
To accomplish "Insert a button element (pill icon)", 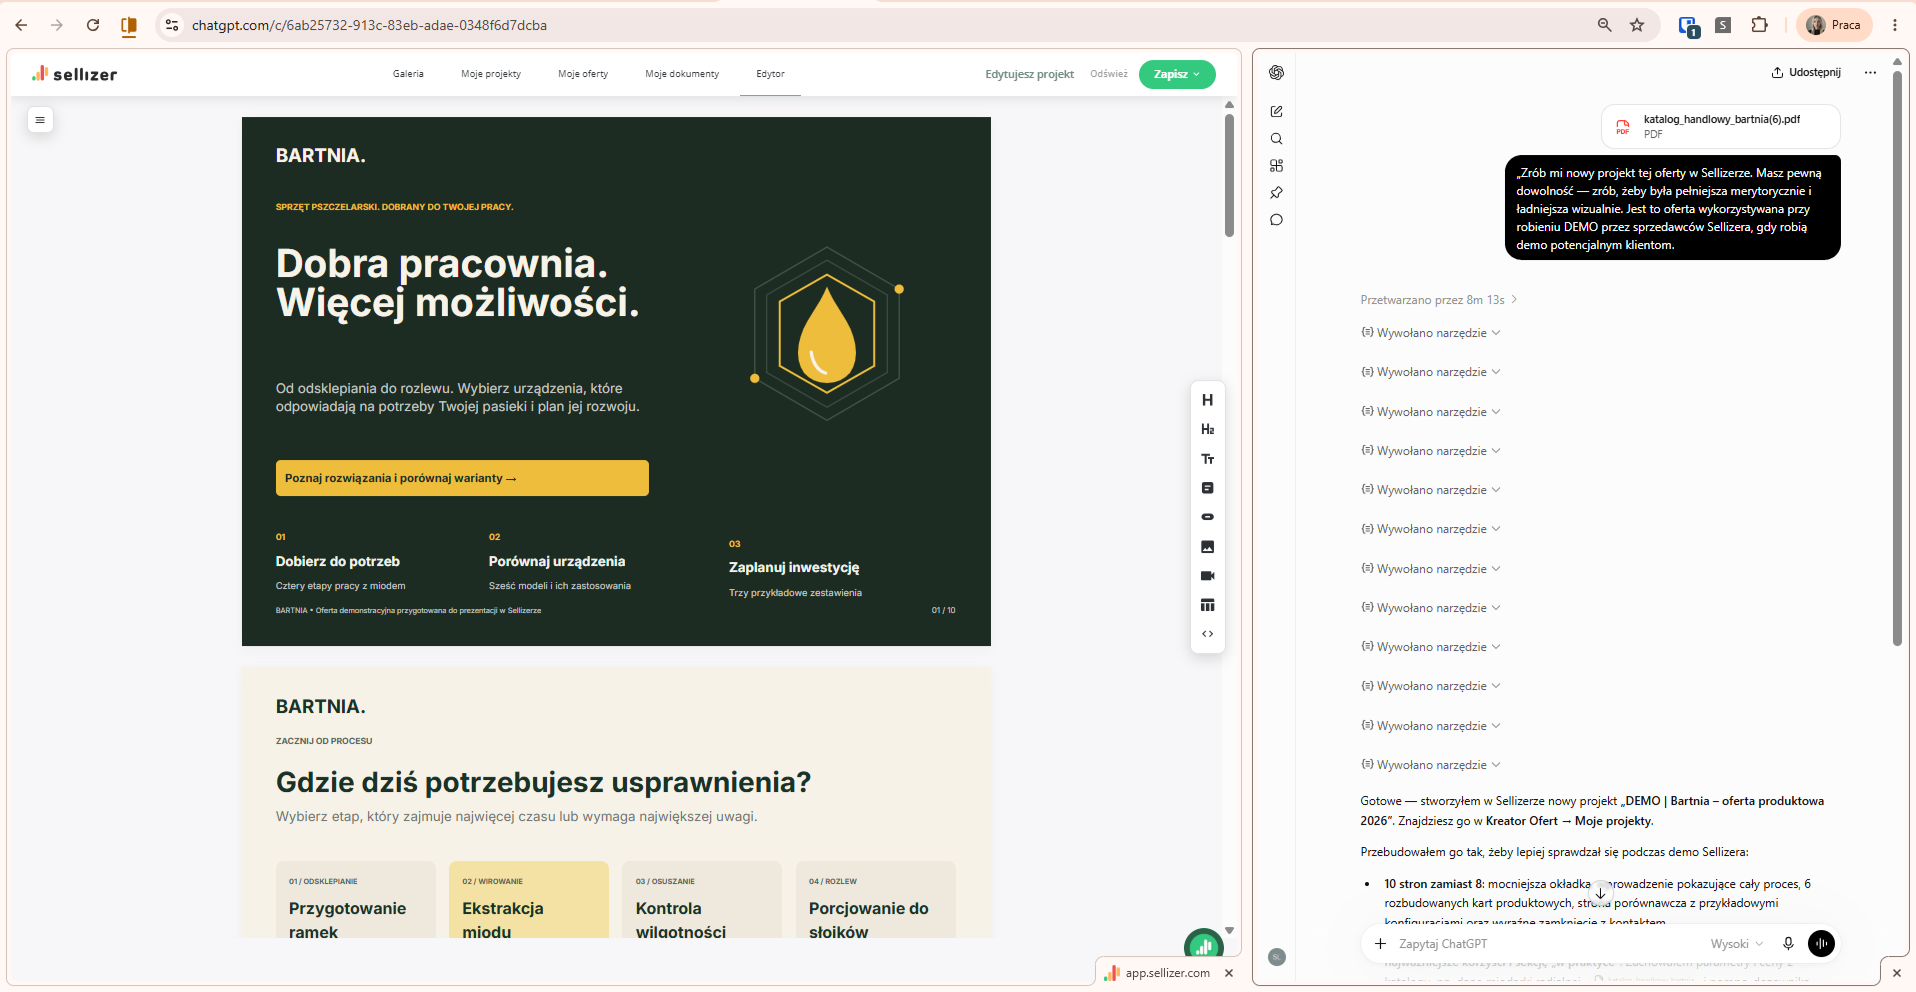I will 1207,517.
